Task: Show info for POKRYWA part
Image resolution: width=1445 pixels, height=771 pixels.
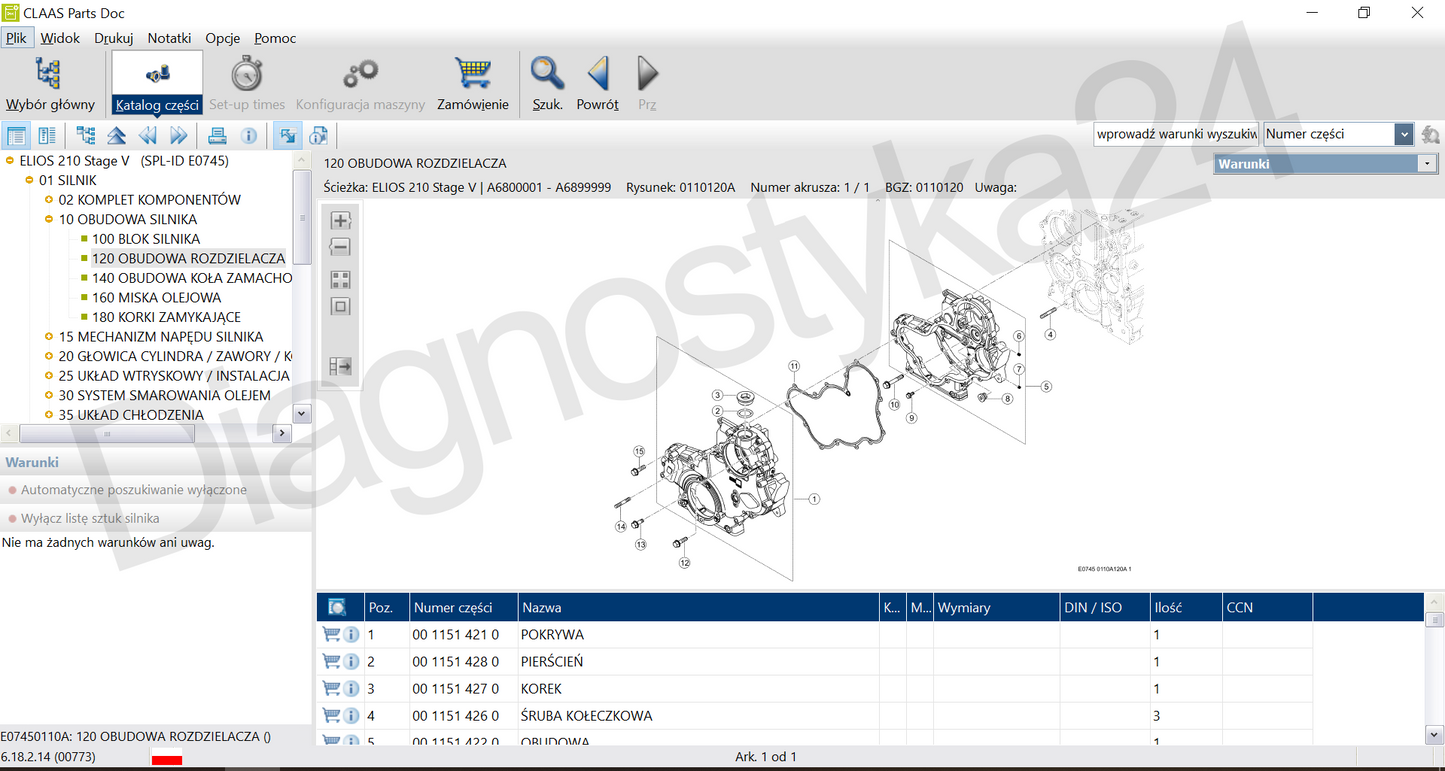Action: (351, 635)
